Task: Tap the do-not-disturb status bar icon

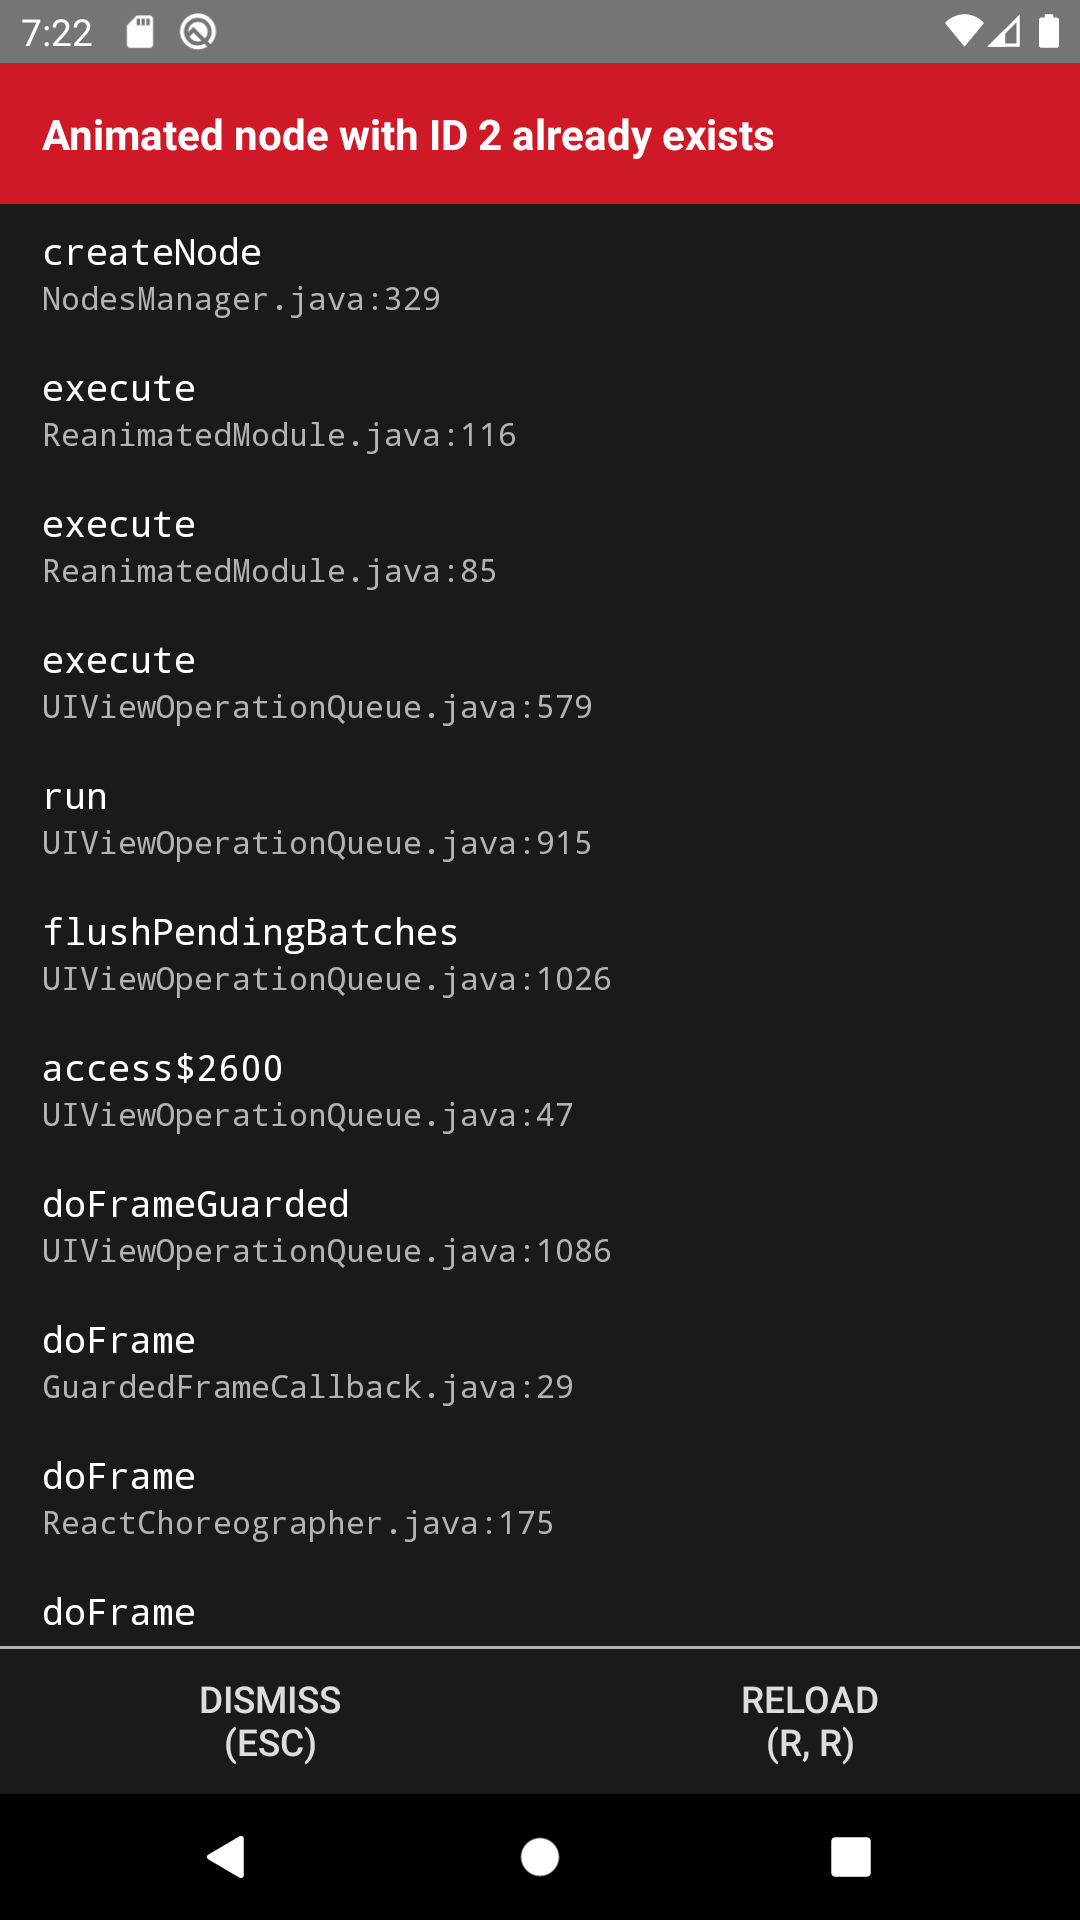Action: 196,31
